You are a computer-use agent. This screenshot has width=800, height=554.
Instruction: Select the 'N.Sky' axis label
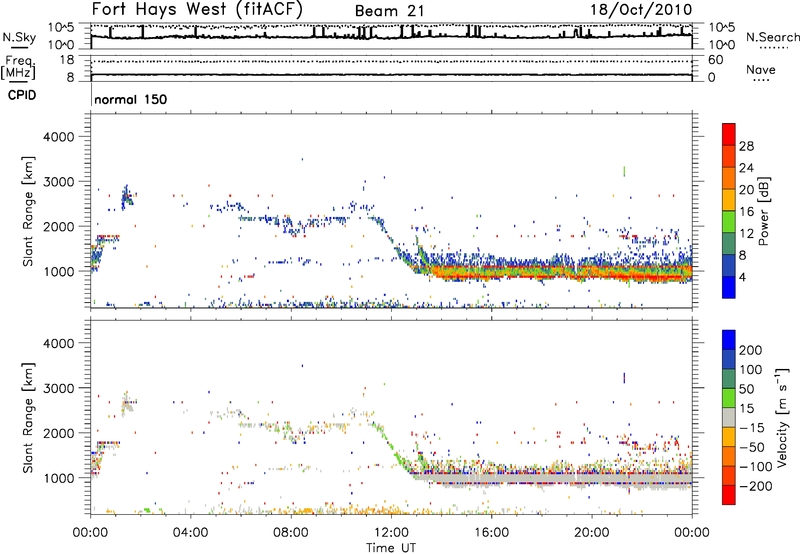click(x=19, y=37)
